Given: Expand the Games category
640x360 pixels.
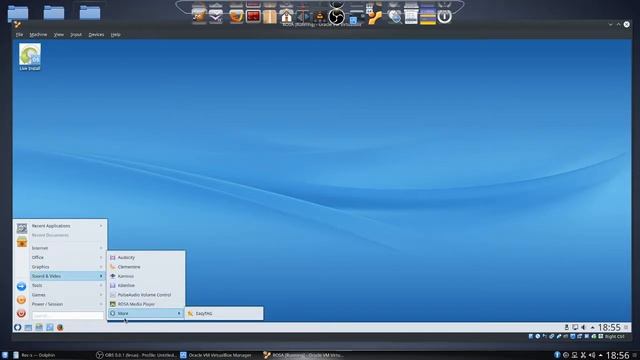Looking at the screenshot, I should [x=67, y=295].
